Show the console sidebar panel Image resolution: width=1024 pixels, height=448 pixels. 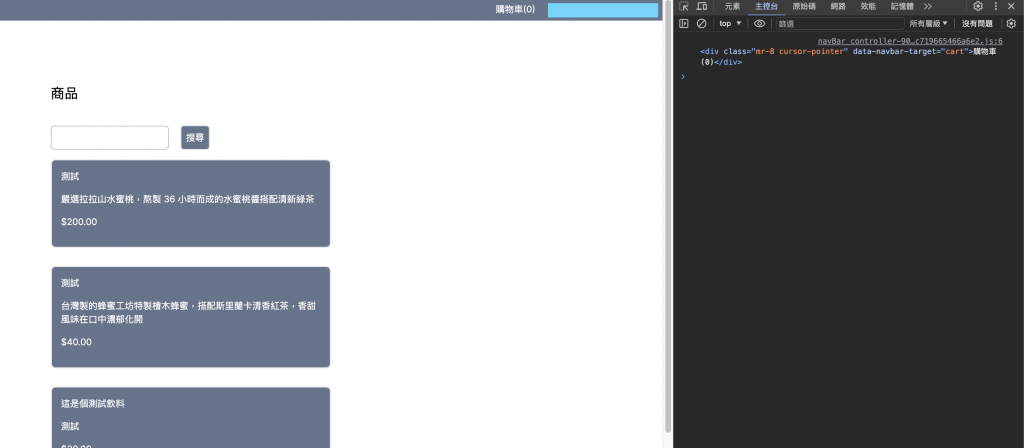tap(684, 24)
